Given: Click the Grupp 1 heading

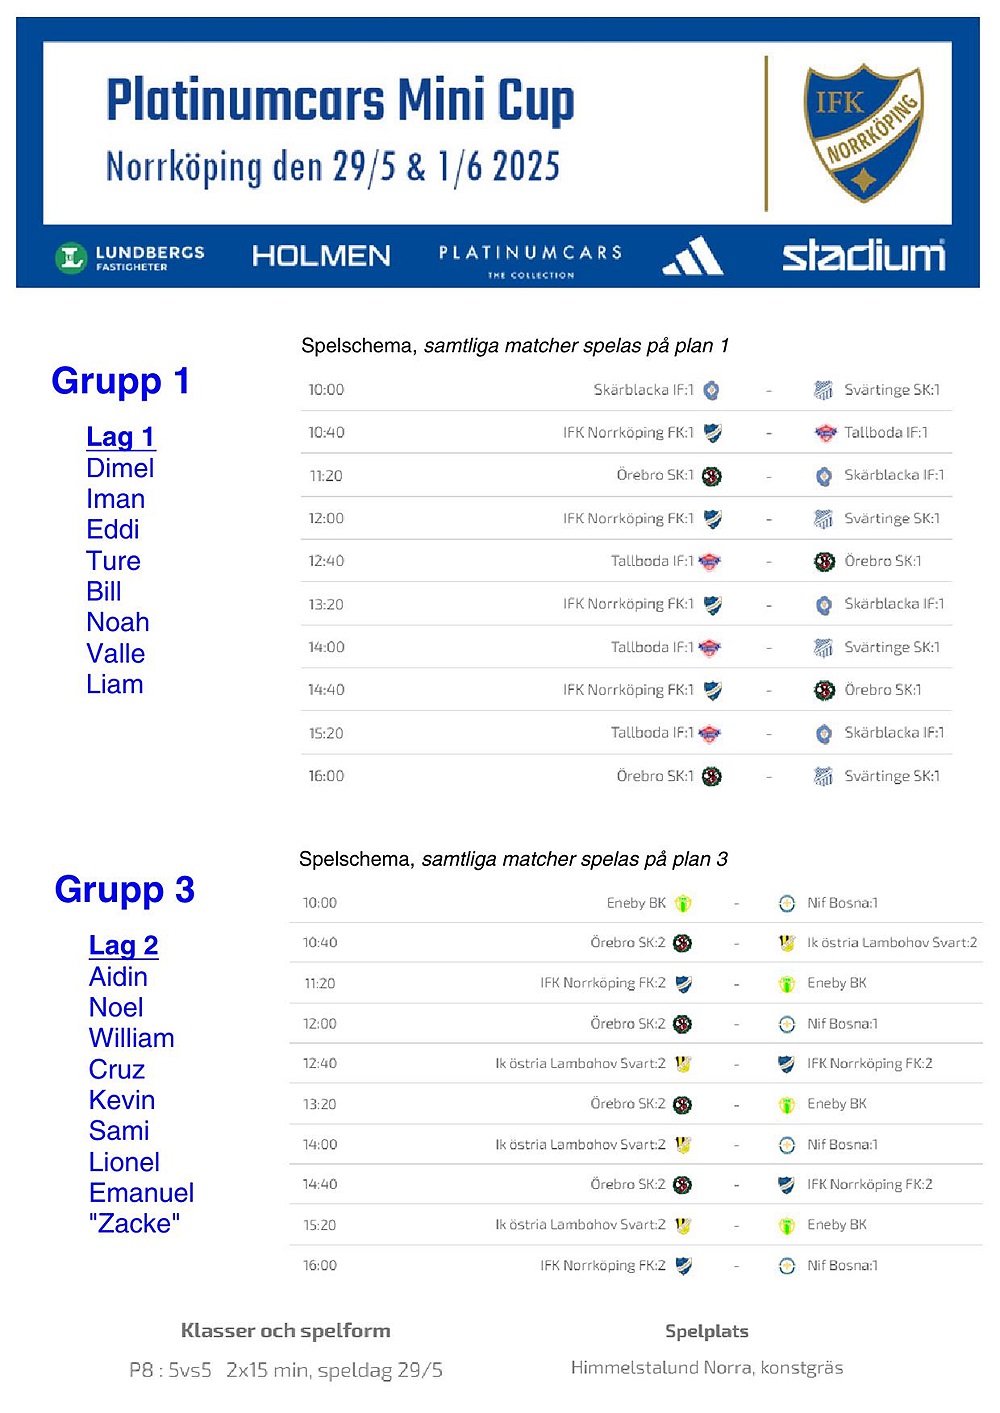Looking at the screenshot, I should coord(120,381).
